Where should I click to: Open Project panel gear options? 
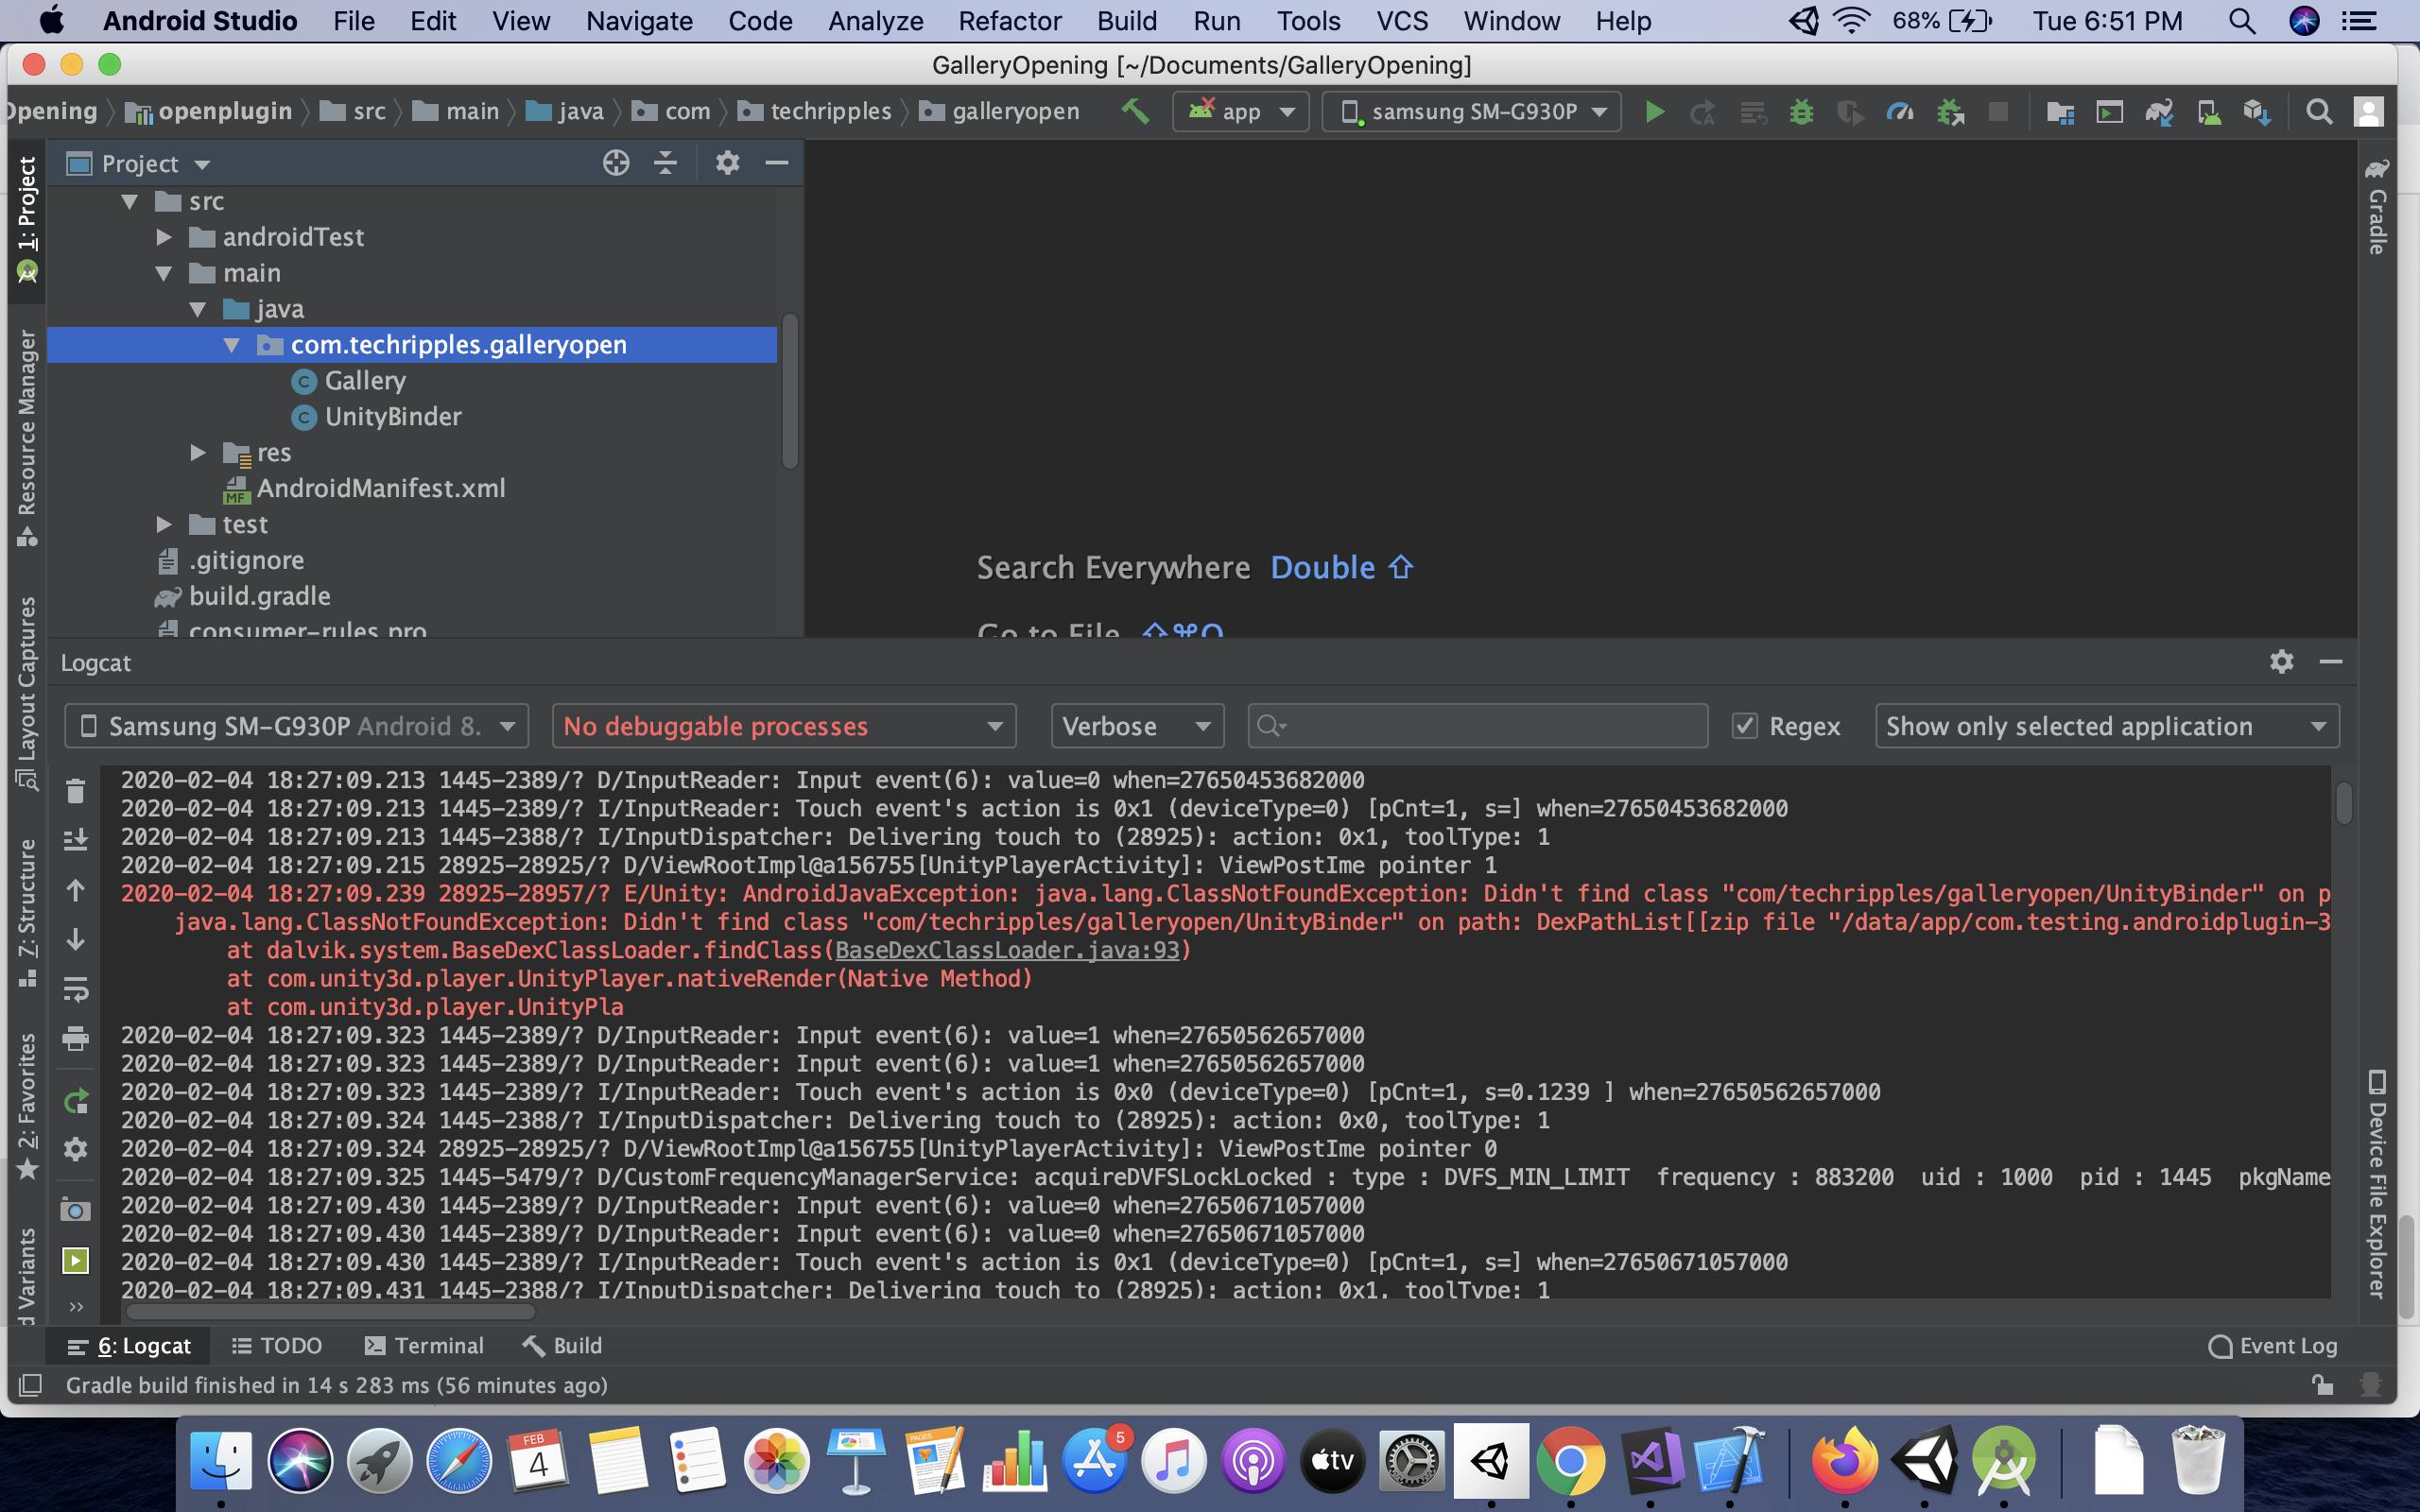tap(727, 163)
